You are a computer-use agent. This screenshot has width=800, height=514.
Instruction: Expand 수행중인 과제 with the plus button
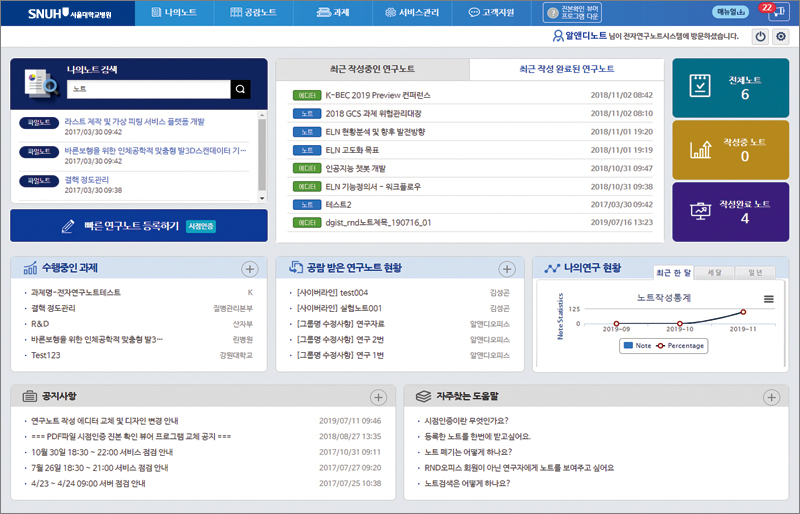pyautogui.click(x=250, y=269)
